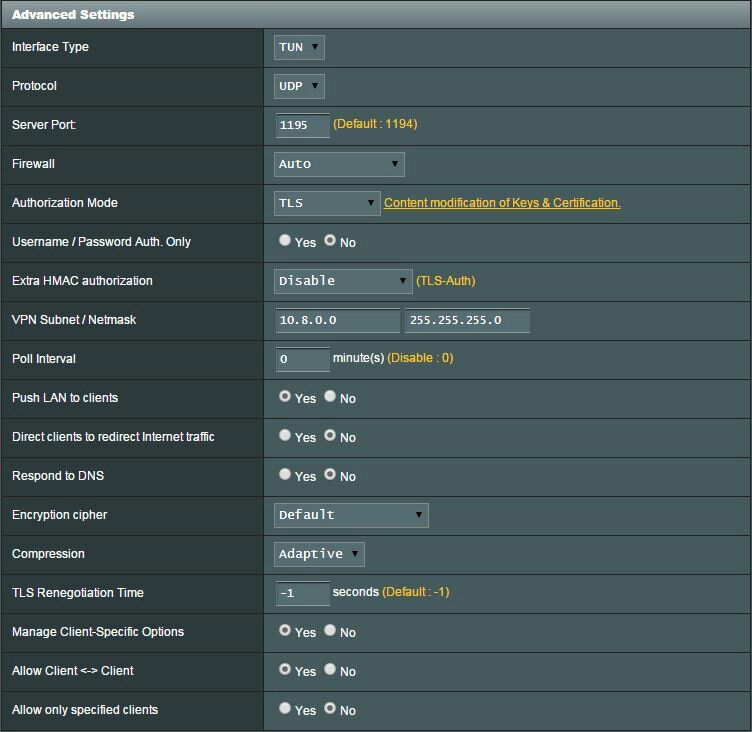Image resolution: width=752 pixels, height=732 pixels.
Task: Open the Compression Adaptive dropdown
Action: pos(319,554)
